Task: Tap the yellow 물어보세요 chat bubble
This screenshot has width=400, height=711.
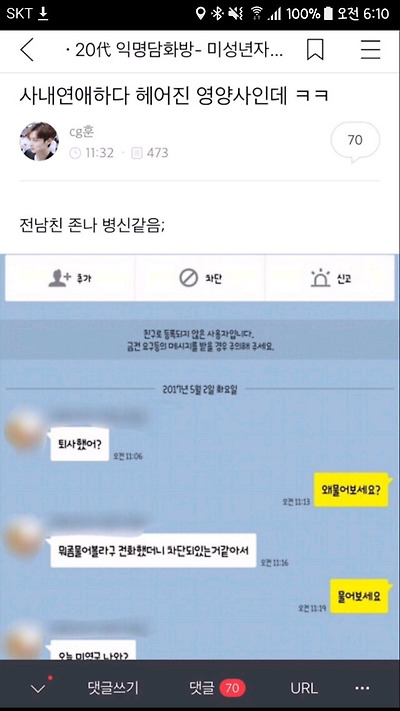Action: (x=359, y=596)
